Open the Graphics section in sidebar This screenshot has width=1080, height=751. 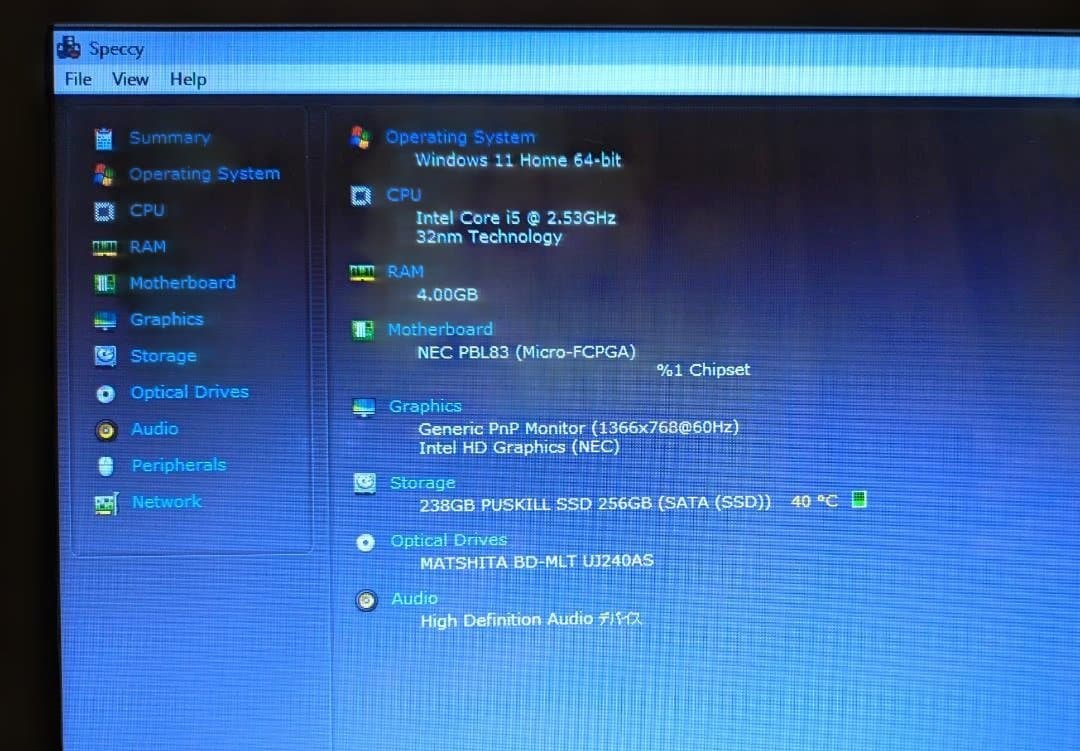[167, 320]
